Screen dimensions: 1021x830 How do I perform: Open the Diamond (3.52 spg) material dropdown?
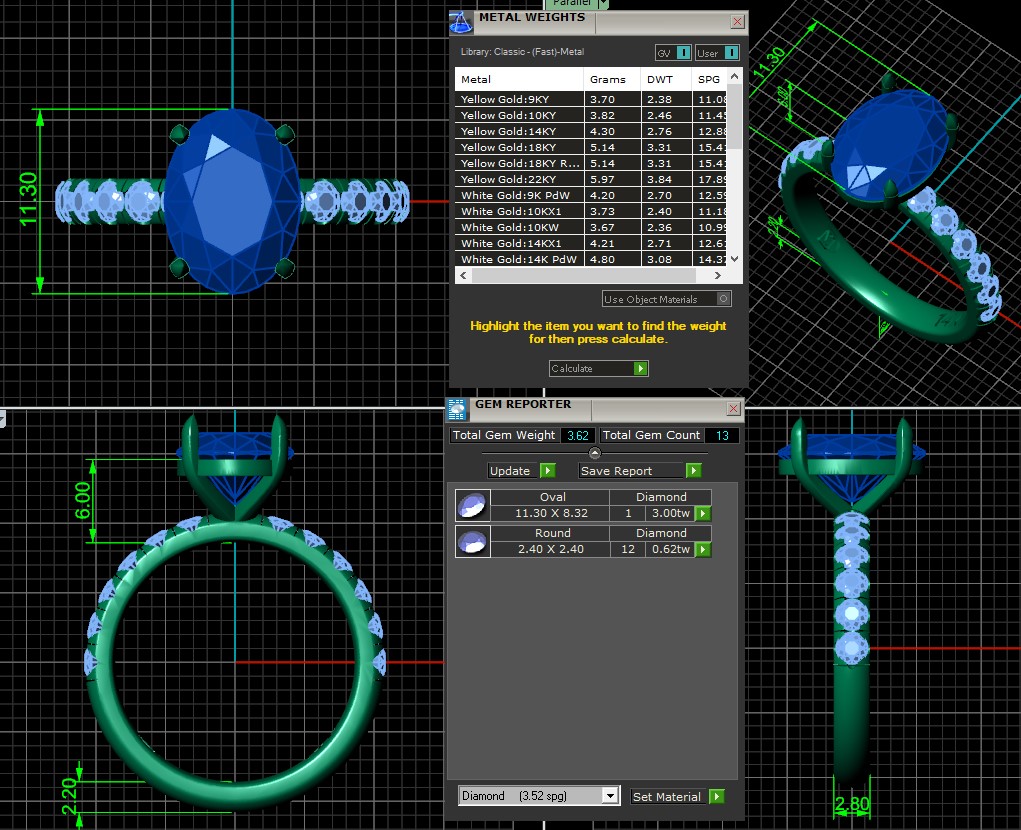click(x=610, y=796)
